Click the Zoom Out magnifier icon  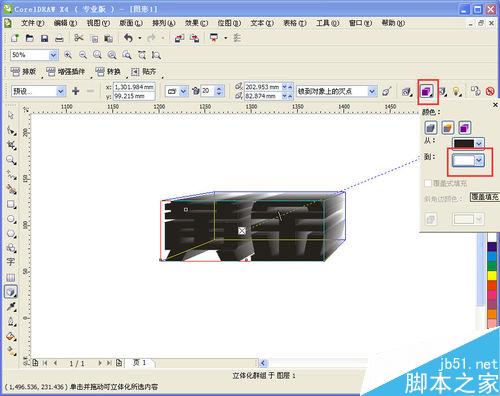point(83,55)
